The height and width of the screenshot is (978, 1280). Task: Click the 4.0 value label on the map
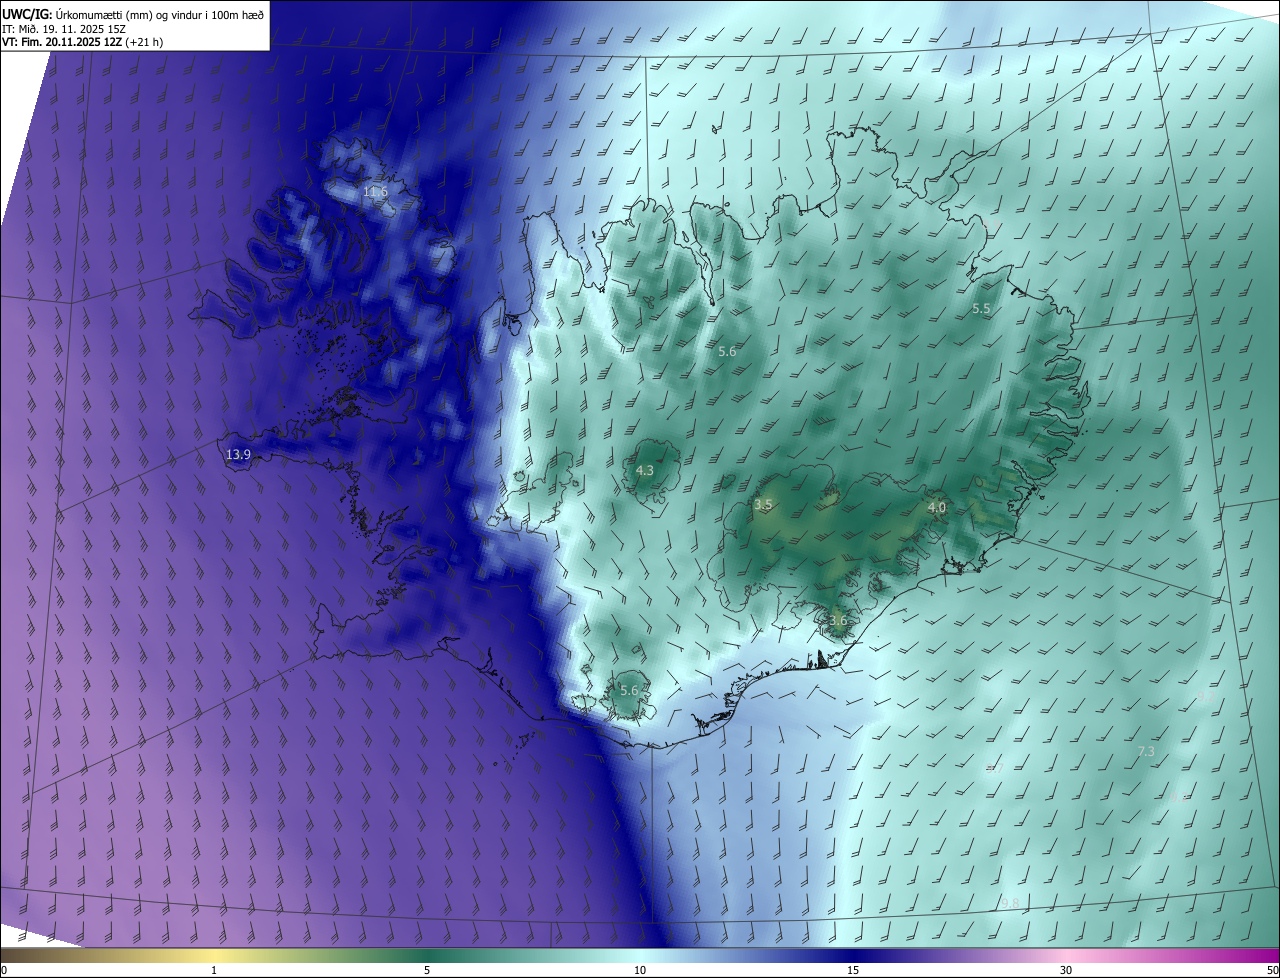tap(937, 508)
